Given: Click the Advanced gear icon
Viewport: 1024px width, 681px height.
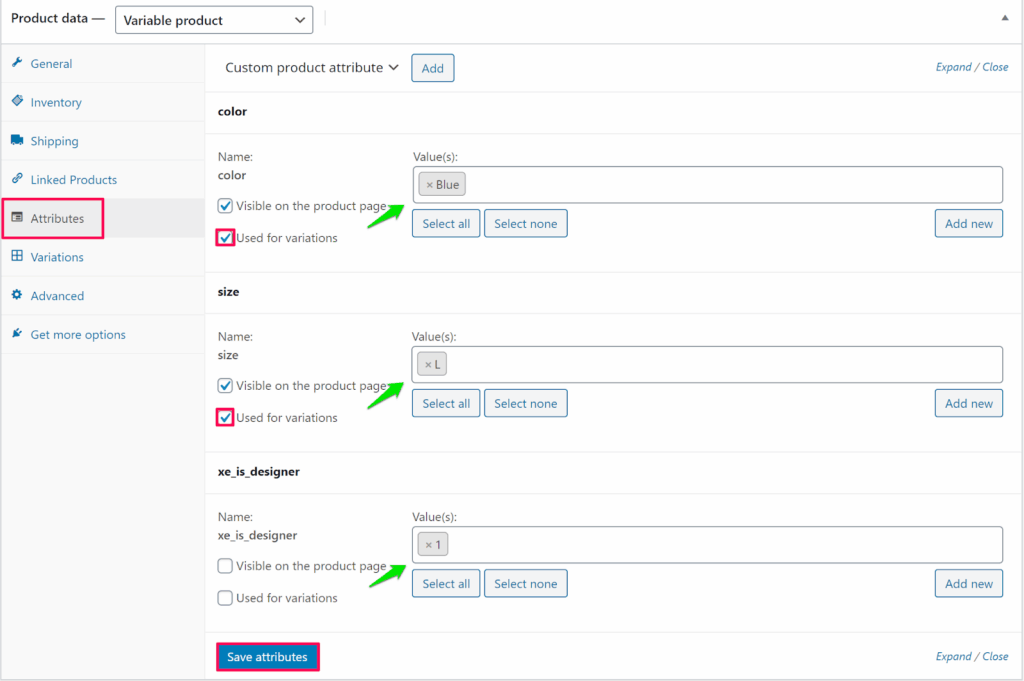Looking at the screenshot, I should coord(17,295).
